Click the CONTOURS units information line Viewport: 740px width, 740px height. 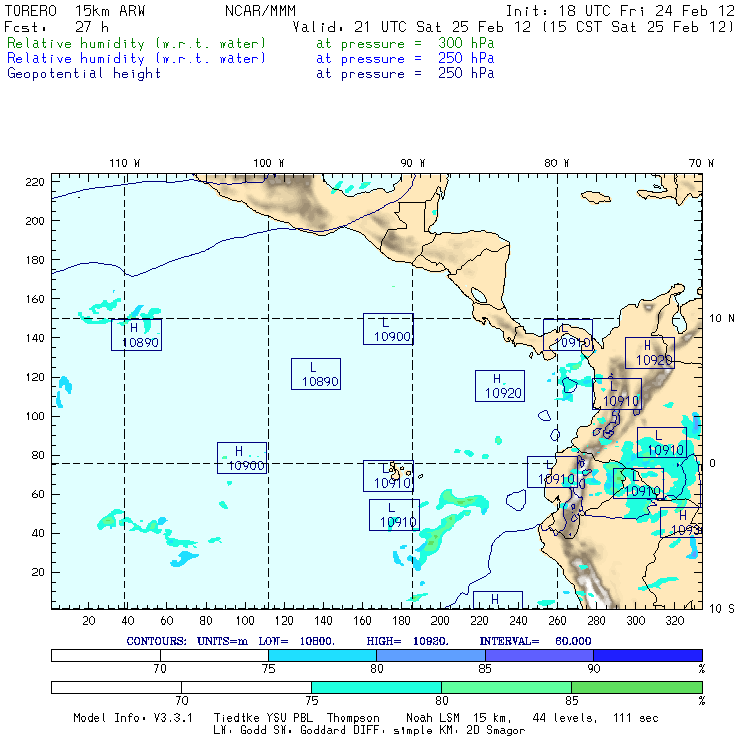click(359, 641)
